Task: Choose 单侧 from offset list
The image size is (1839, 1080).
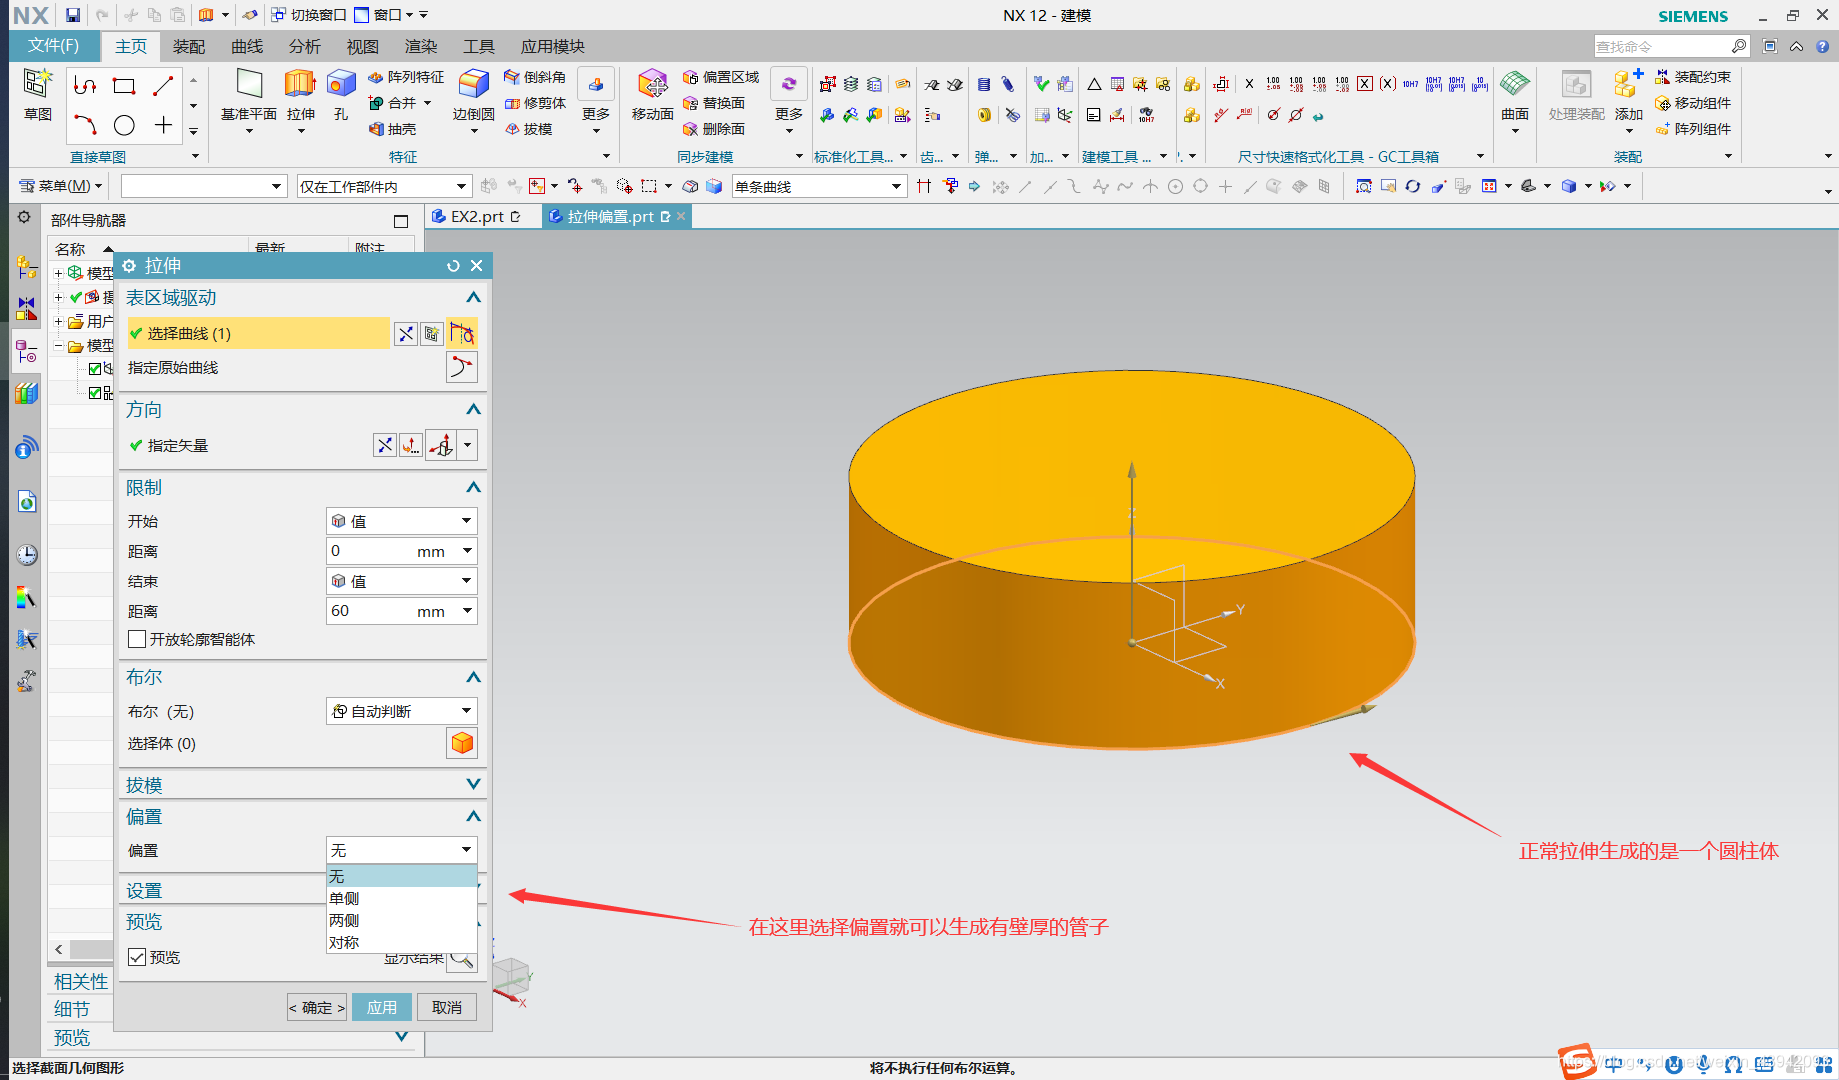Action: tap(402, 898)
